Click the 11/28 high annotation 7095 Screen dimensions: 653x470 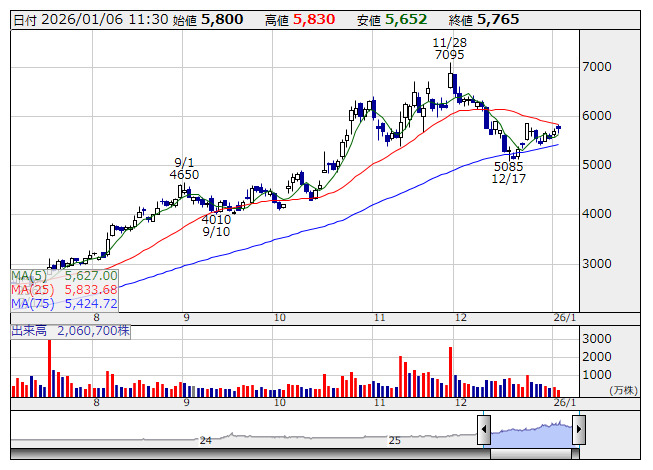pyautogui.click(x=449, y=55)
